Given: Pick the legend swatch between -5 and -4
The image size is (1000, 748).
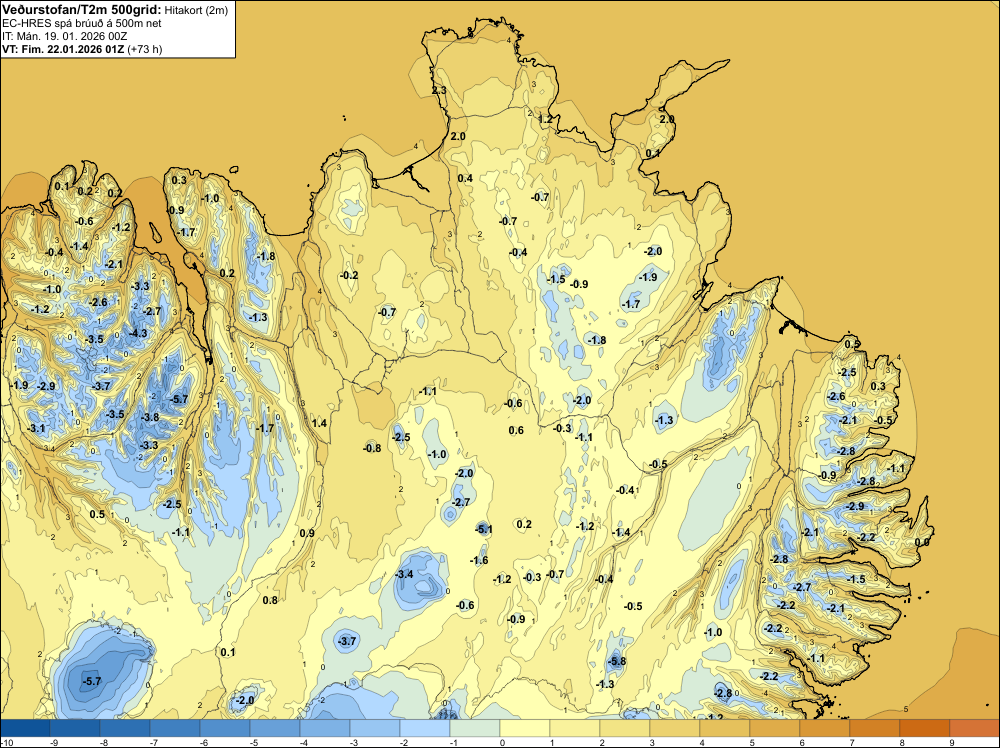Looking at the screenshot, I should 275,728.
